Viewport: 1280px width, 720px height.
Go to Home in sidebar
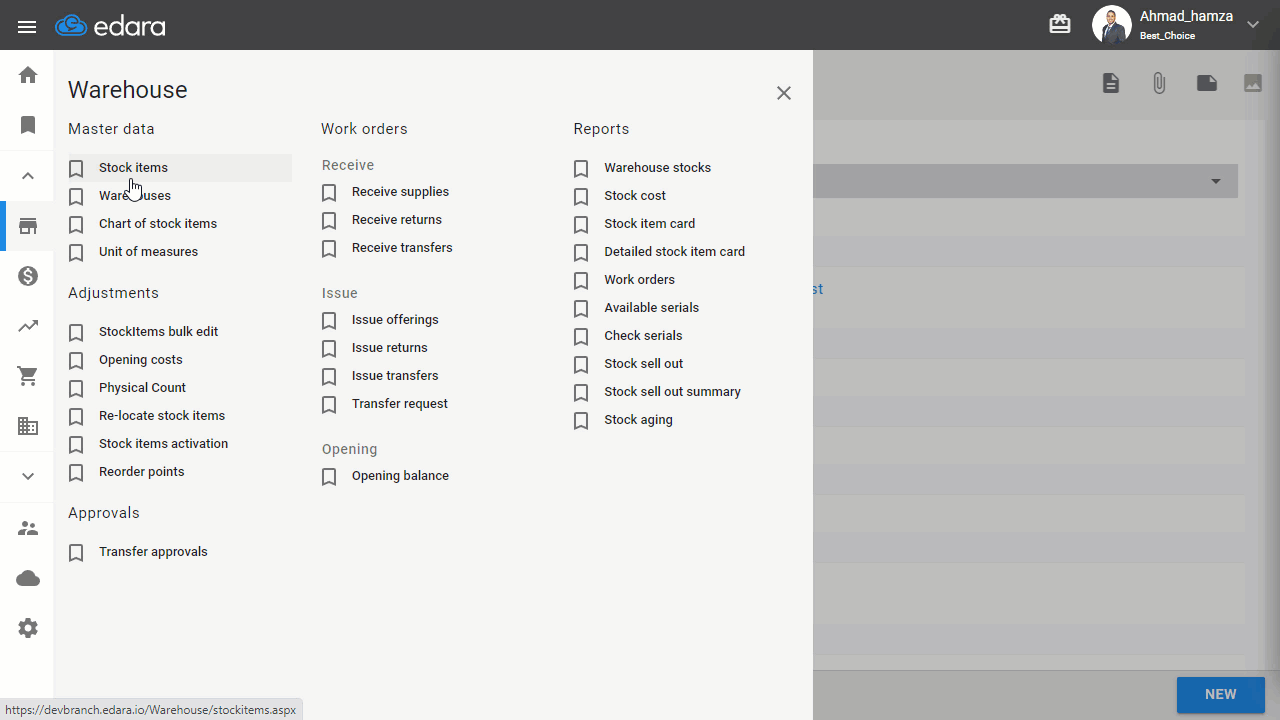(x=28, y=75)
